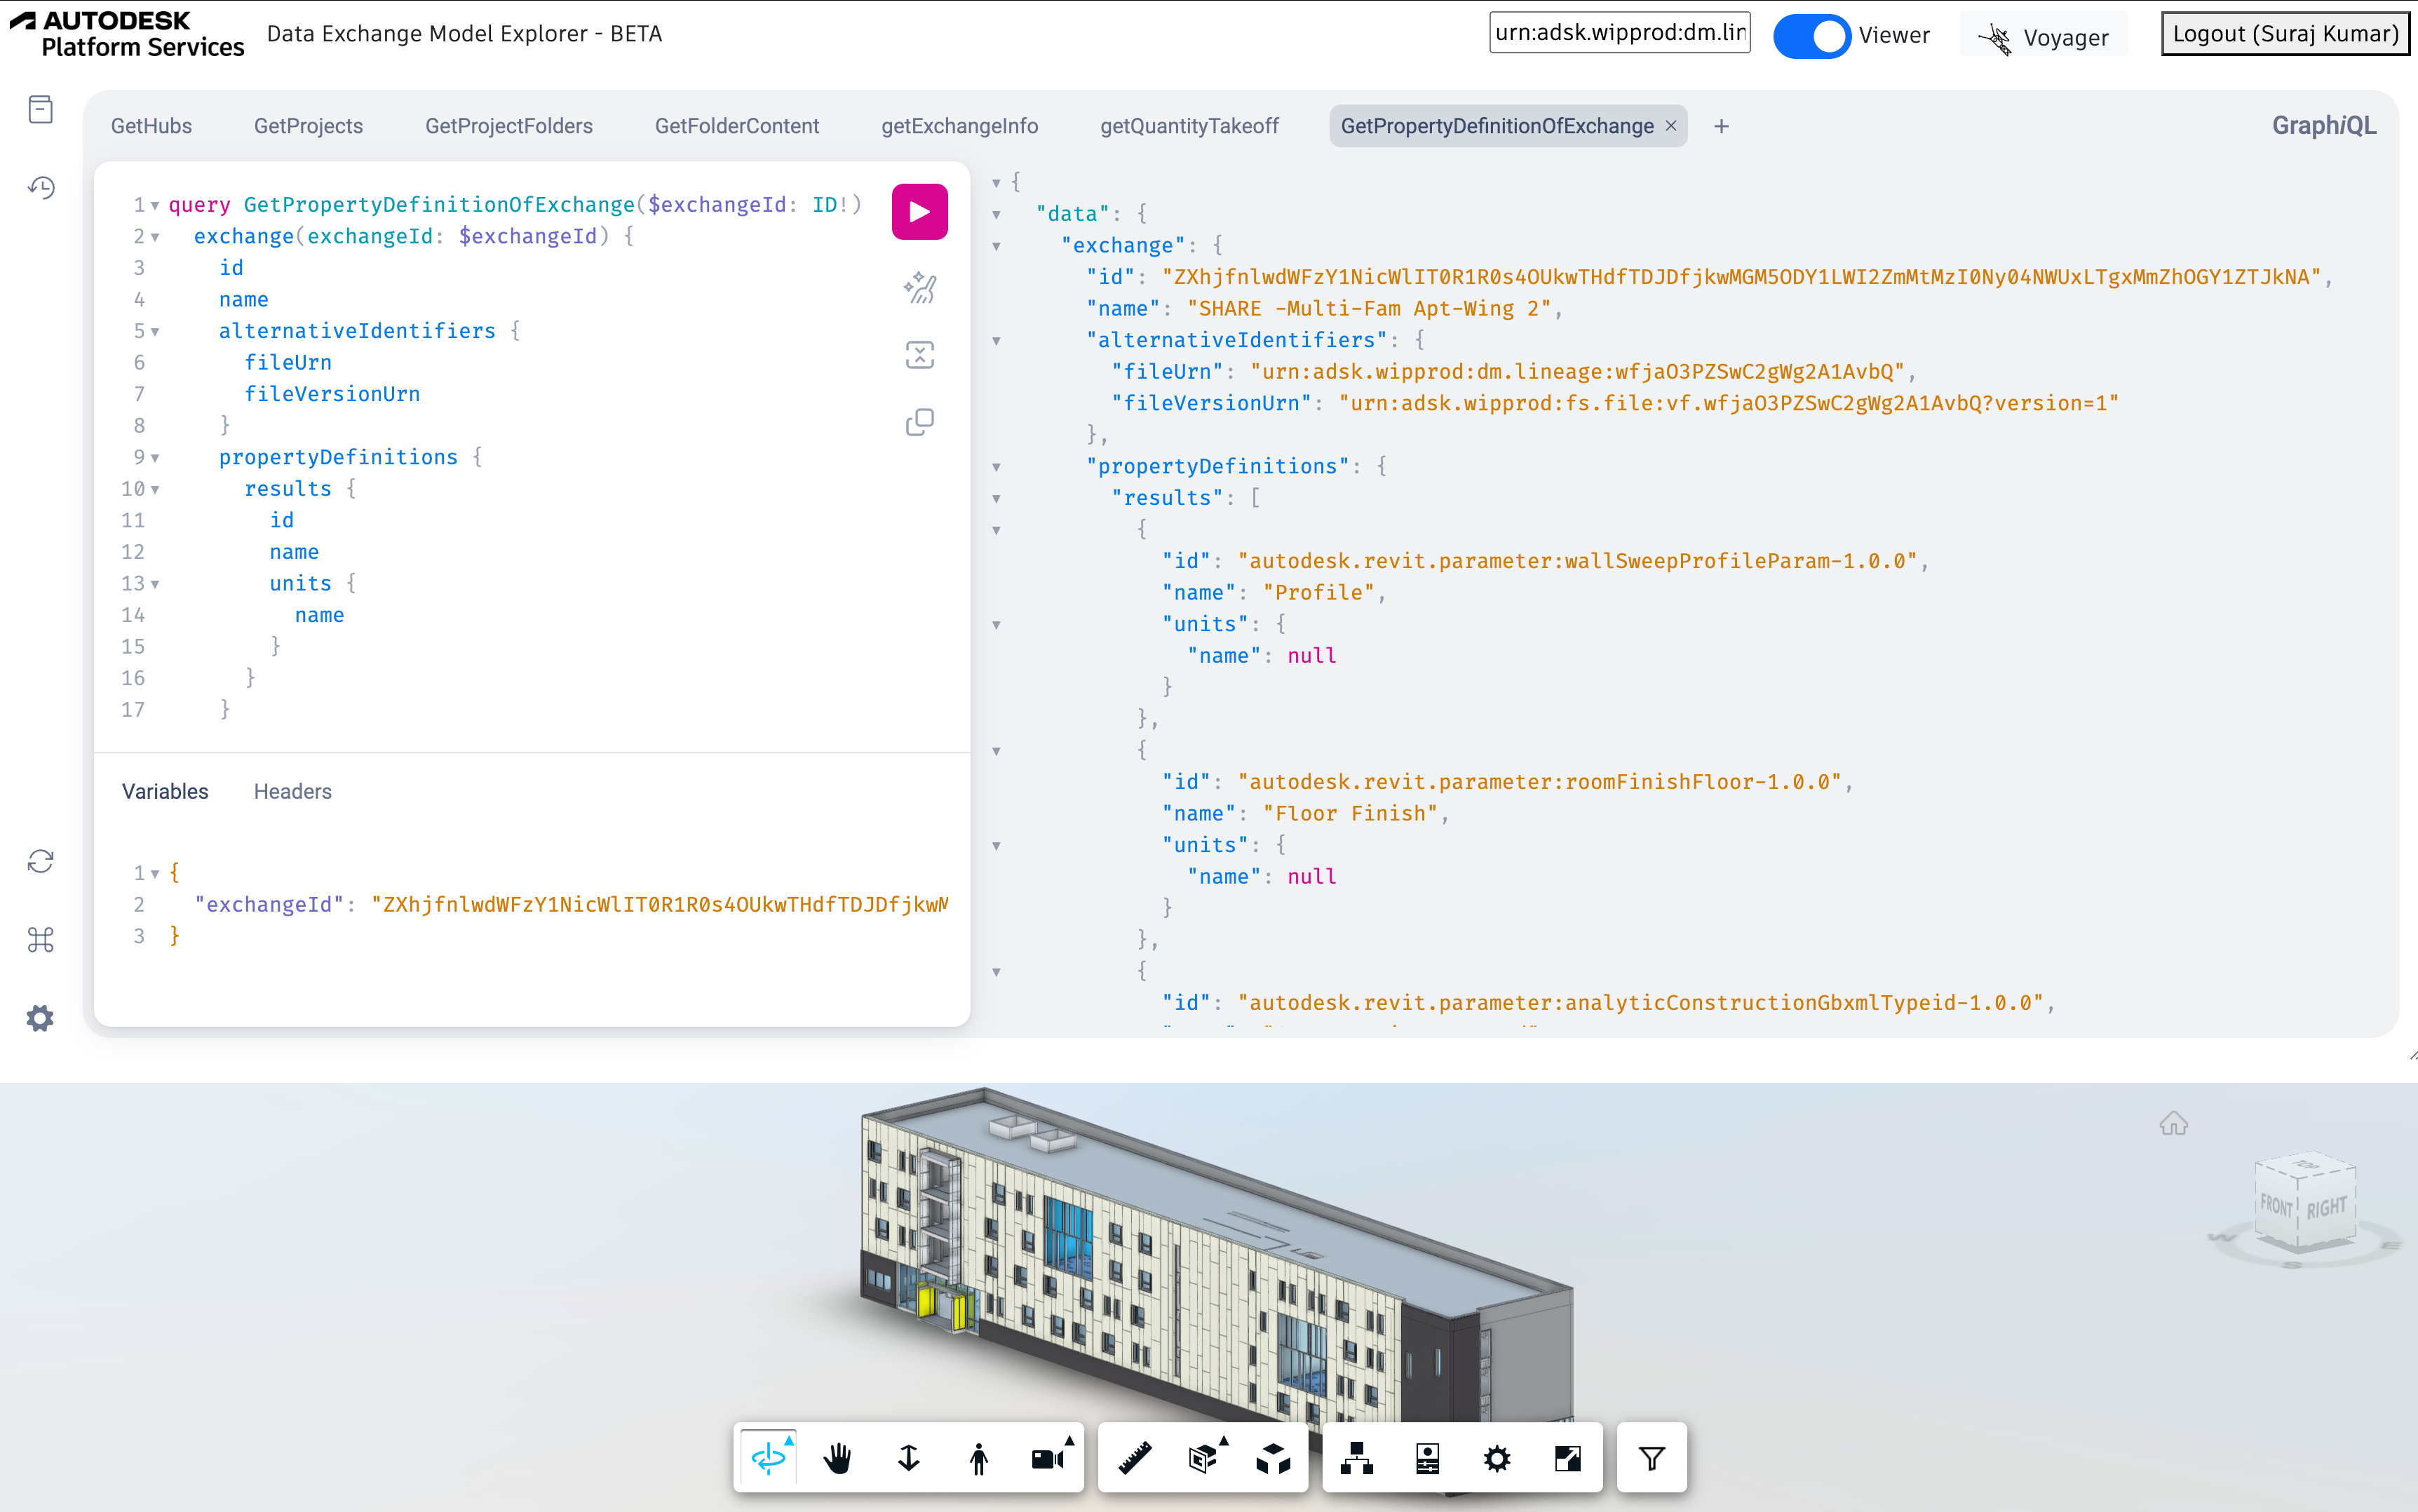2418x1512 pixels.
Task: Select the Pan hand tool
Action: click(x=838, y=1458)
